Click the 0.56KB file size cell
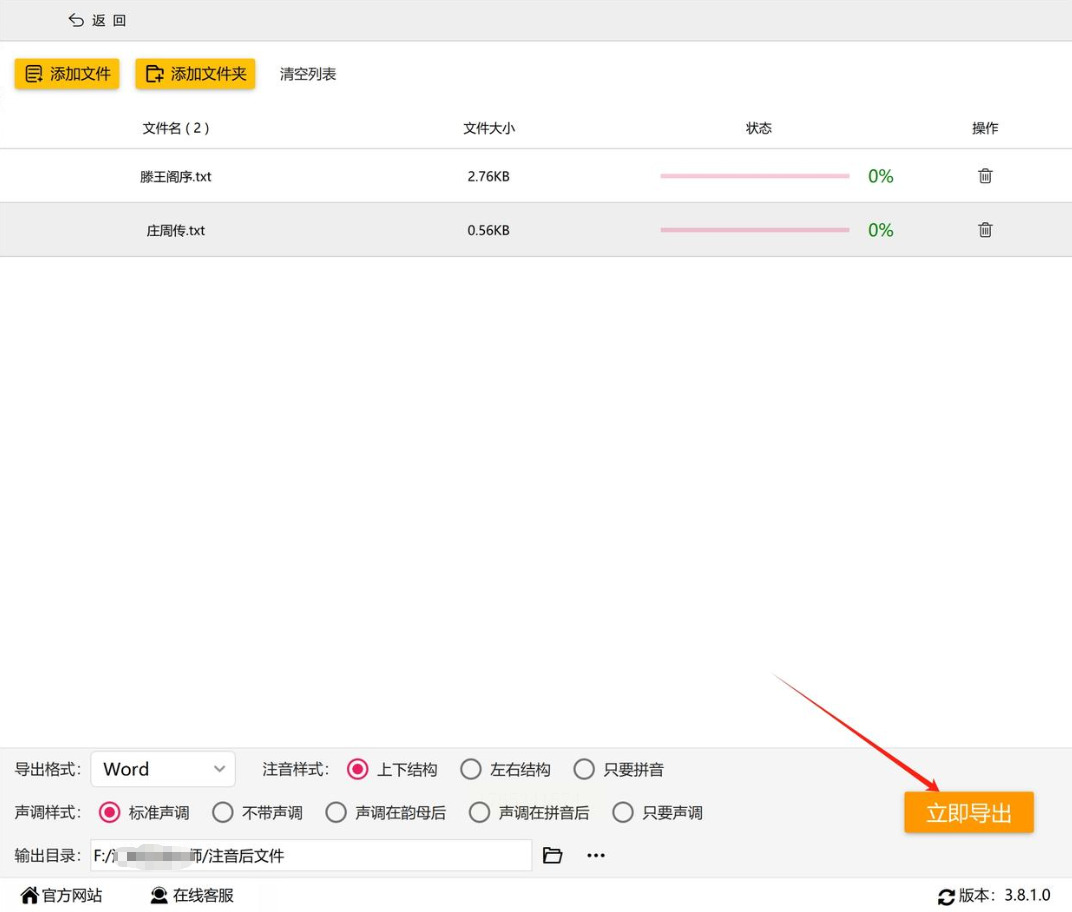Viewport: 1072px width, 912px height. click(488, 230)
